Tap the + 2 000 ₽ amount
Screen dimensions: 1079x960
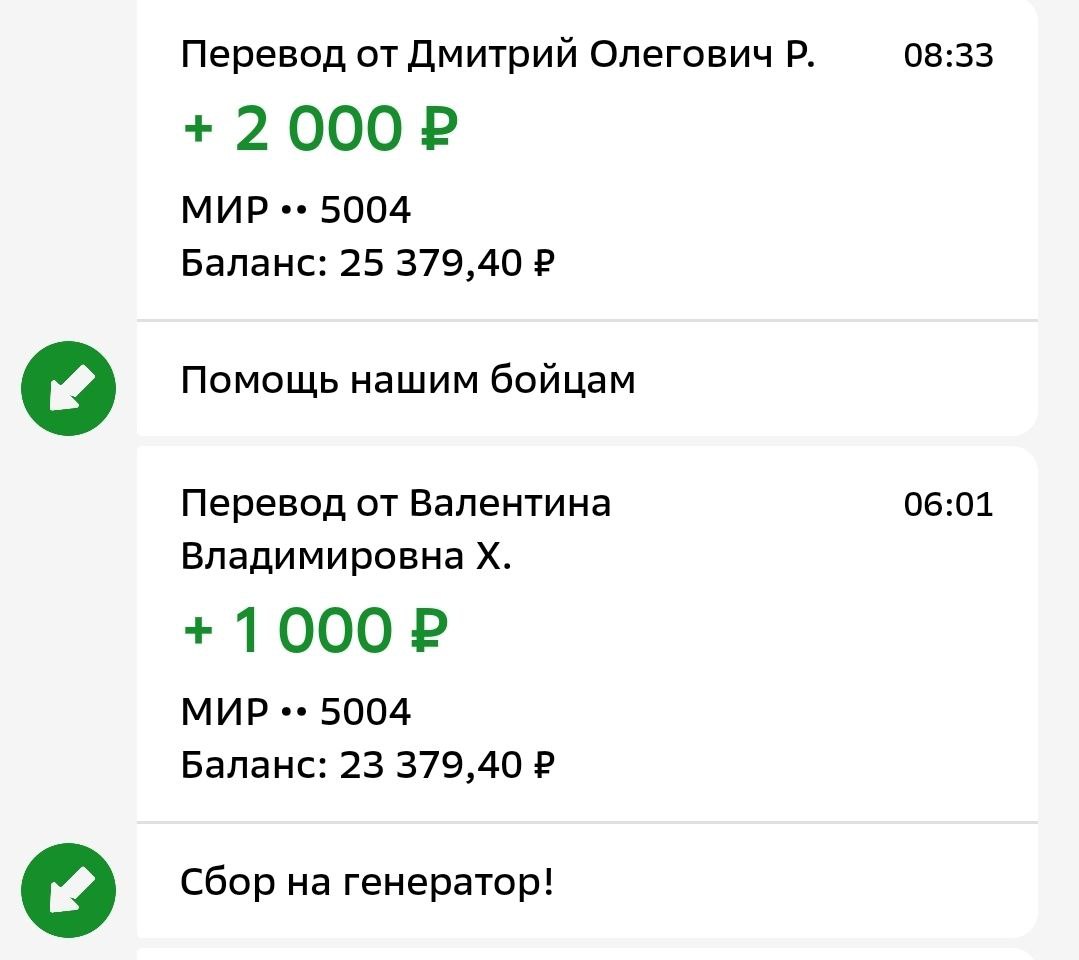pyautogui.click(x=320, y=129)
